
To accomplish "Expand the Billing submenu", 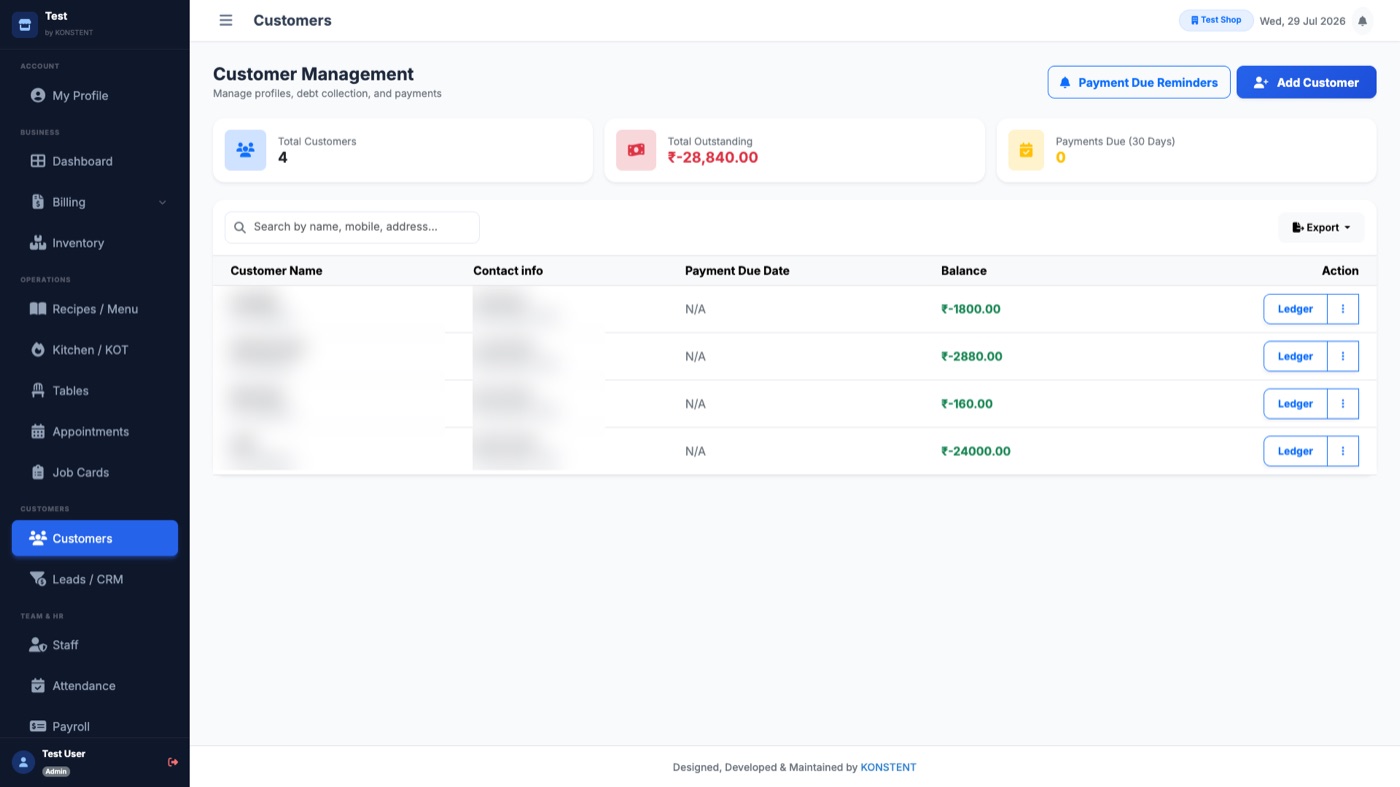I will coord(95,202).
